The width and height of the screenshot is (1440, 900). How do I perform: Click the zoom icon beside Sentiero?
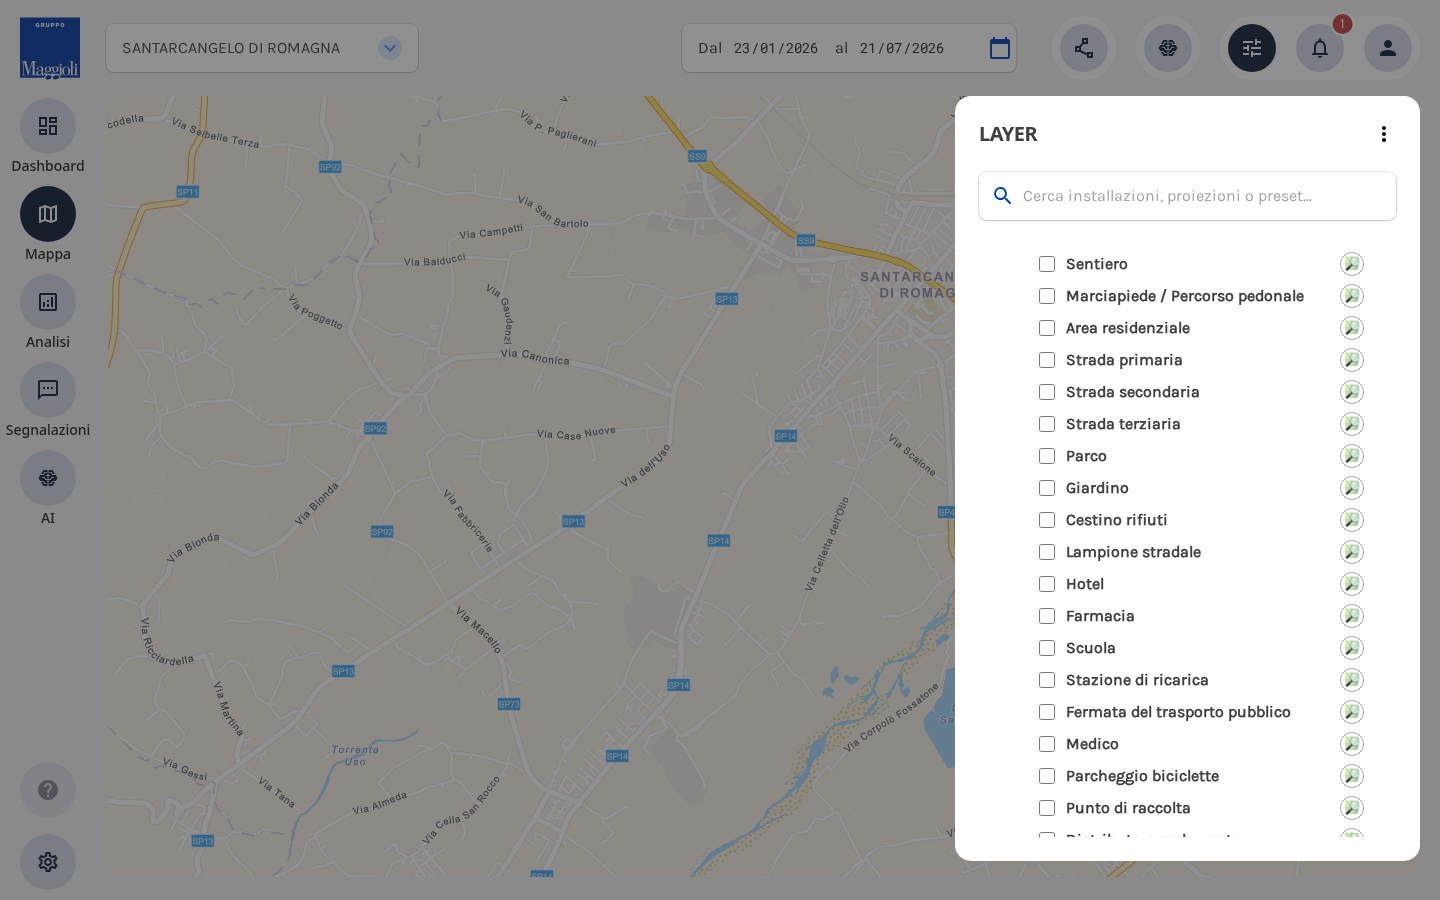[1352, 264]
